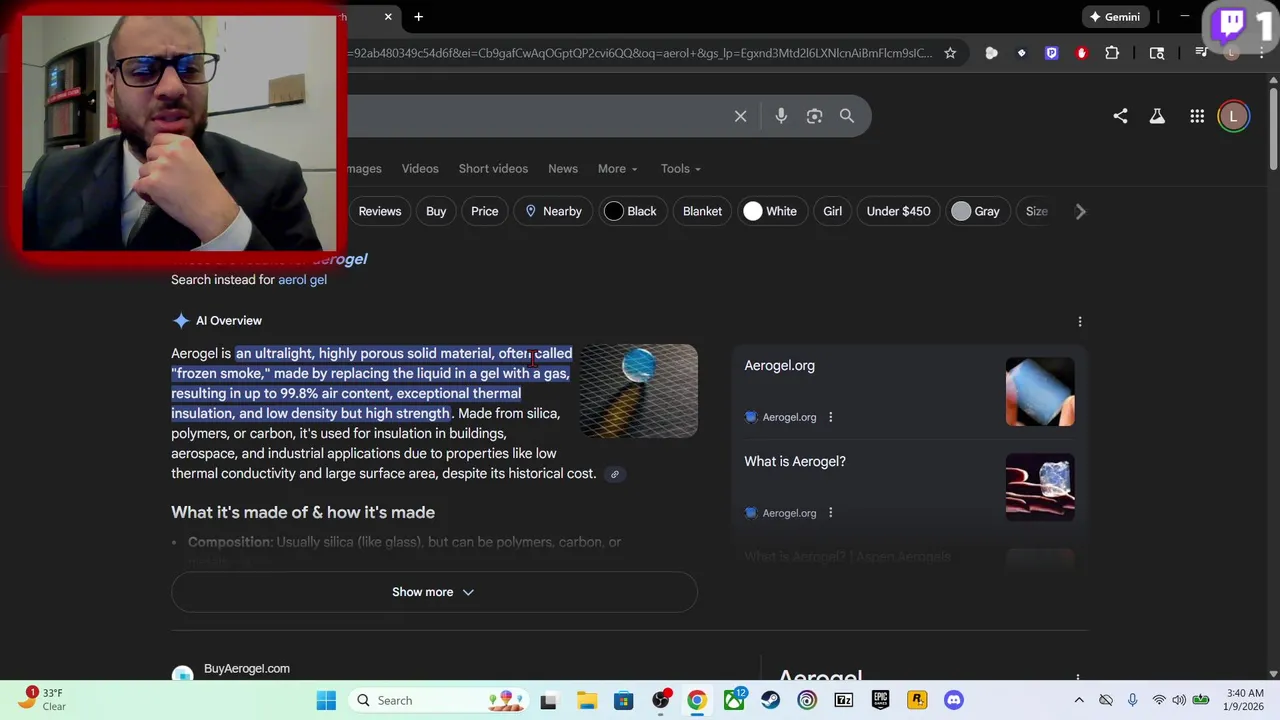1280x720 pixels.
Task: Select the Buy filter chip
Action: coord(436,211)
